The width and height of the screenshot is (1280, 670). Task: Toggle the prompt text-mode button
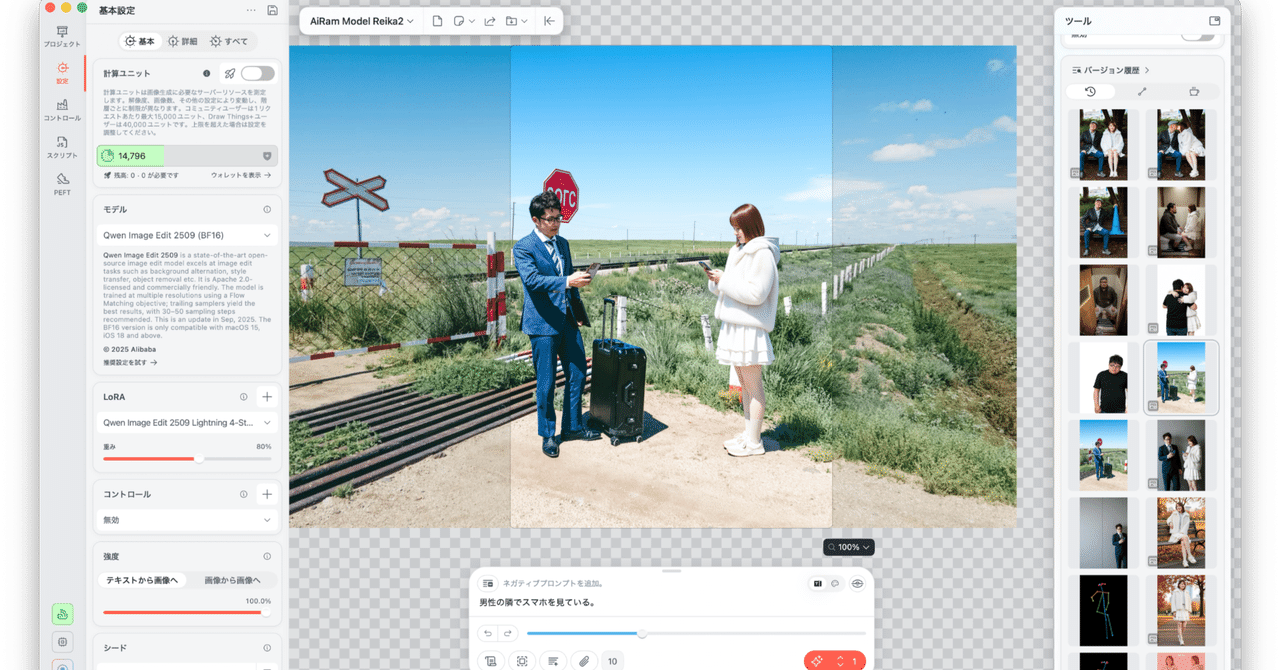[x=818, y=583]
